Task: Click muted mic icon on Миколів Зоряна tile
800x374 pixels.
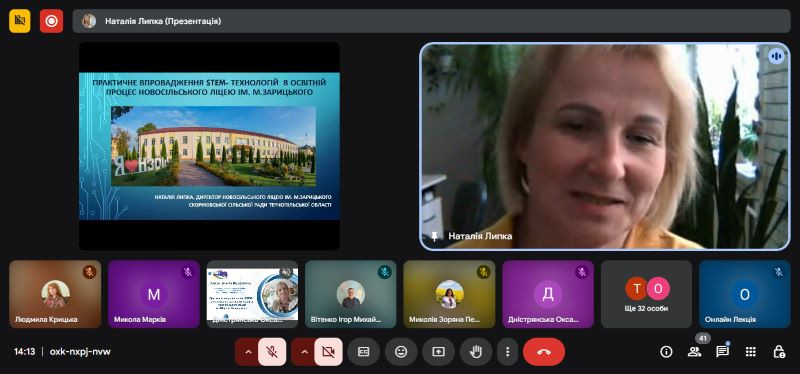Action: point(484,272)
